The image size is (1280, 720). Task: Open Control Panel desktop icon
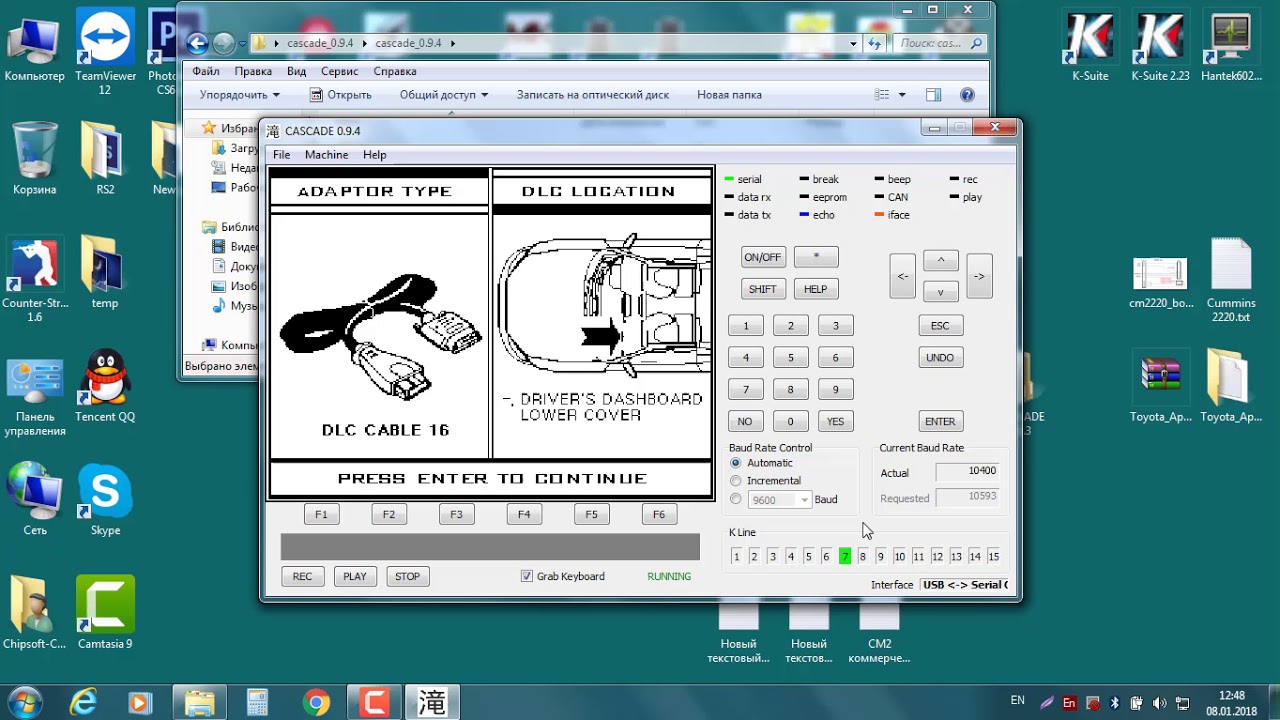pos(34,395)
